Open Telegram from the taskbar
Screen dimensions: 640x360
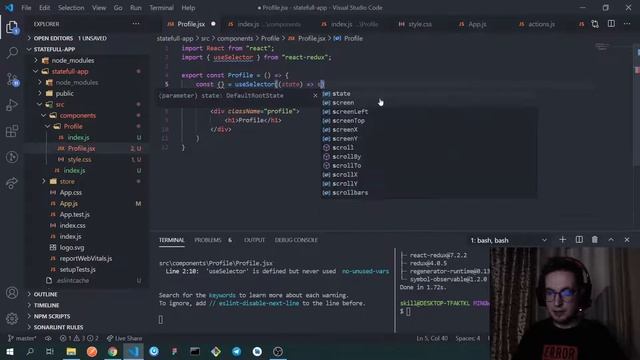point(236,351)
